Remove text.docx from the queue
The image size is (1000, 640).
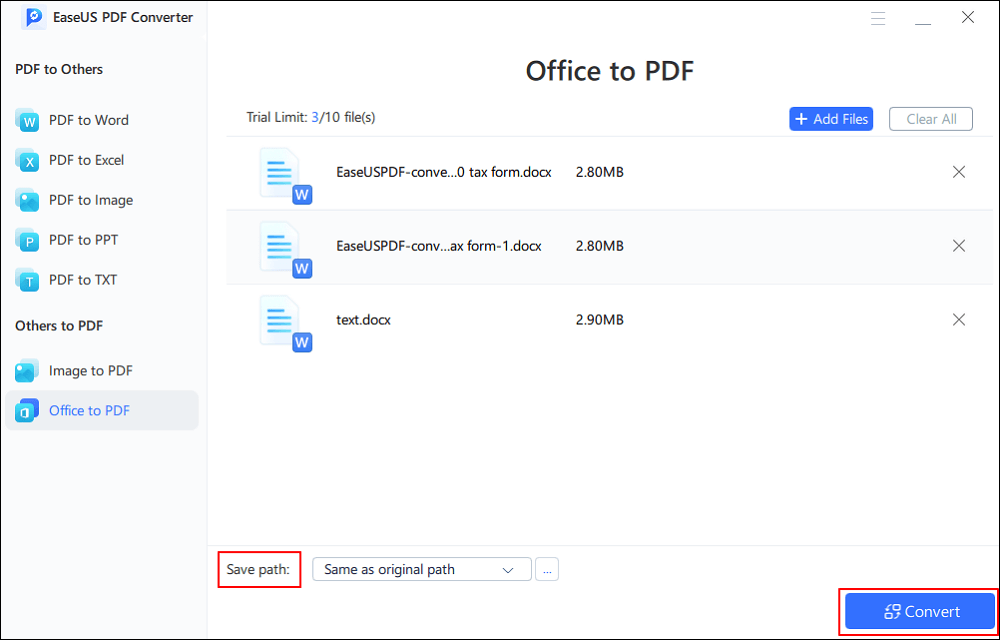pos(958,319)
